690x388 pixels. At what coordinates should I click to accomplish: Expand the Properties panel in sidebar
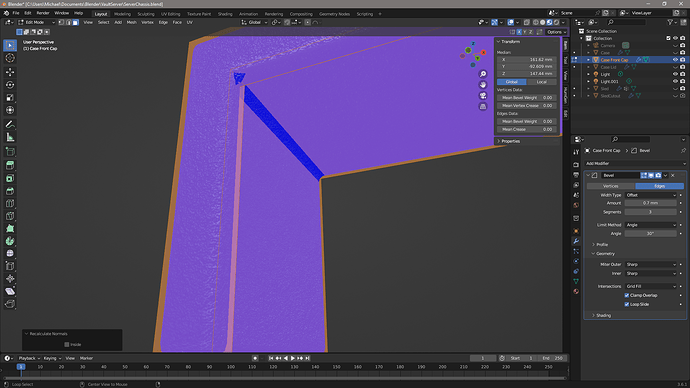point(509,141)
